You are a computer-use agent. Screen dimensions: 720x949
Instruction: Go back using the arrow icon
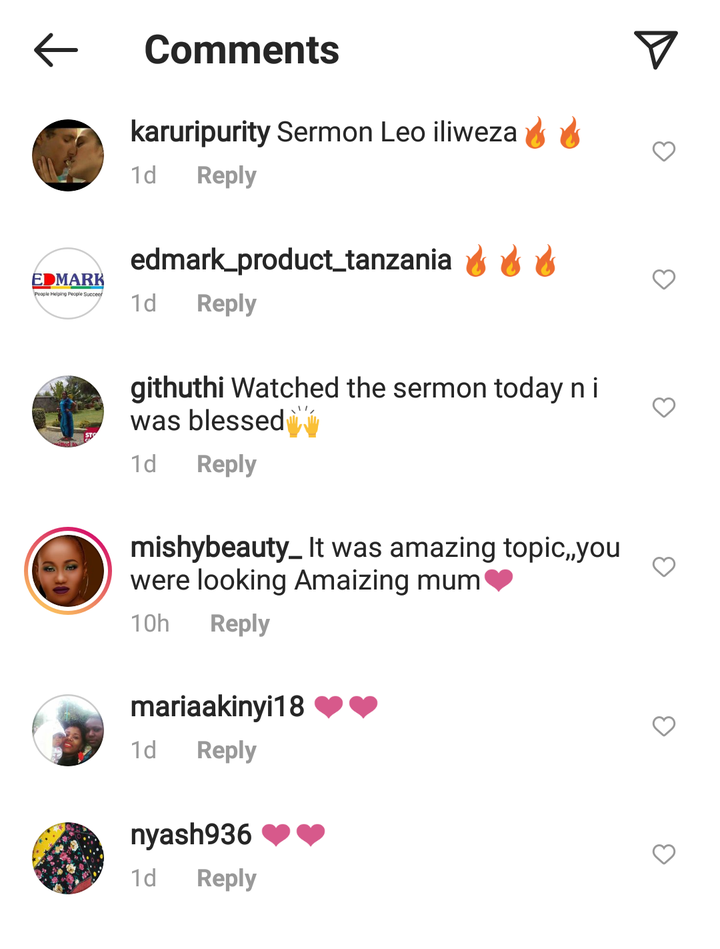point(56,50)
